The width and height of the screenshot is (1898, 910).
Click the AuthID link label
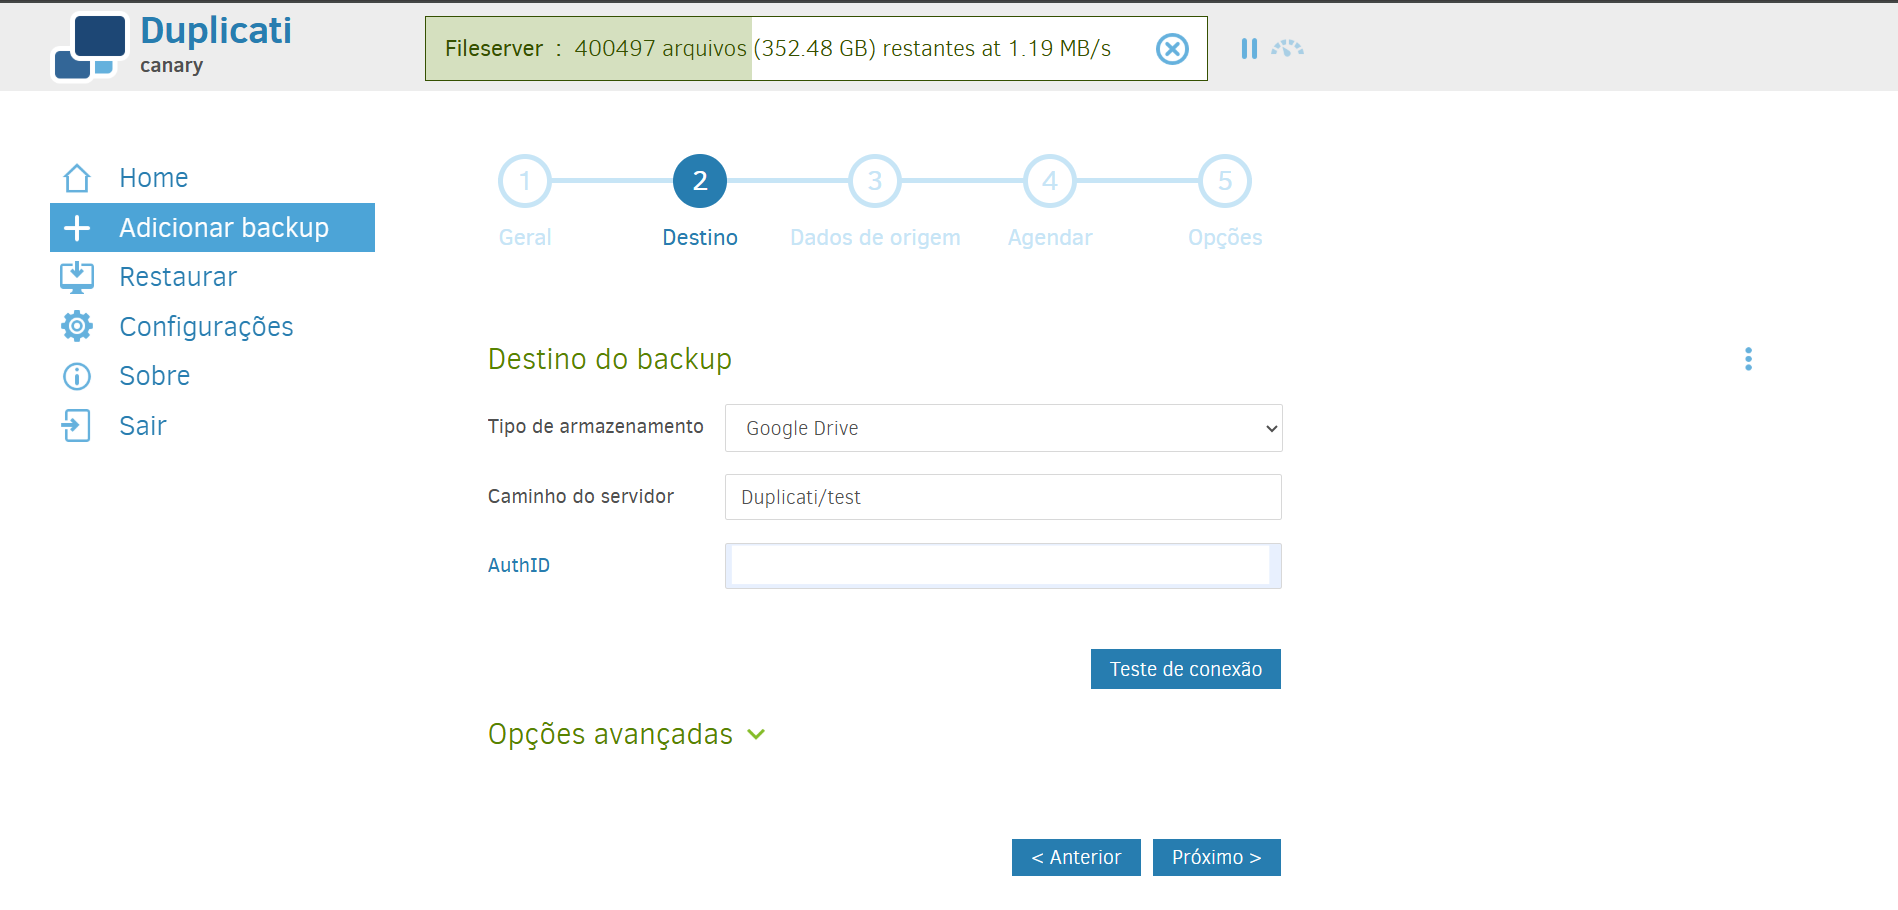point(518,566)
